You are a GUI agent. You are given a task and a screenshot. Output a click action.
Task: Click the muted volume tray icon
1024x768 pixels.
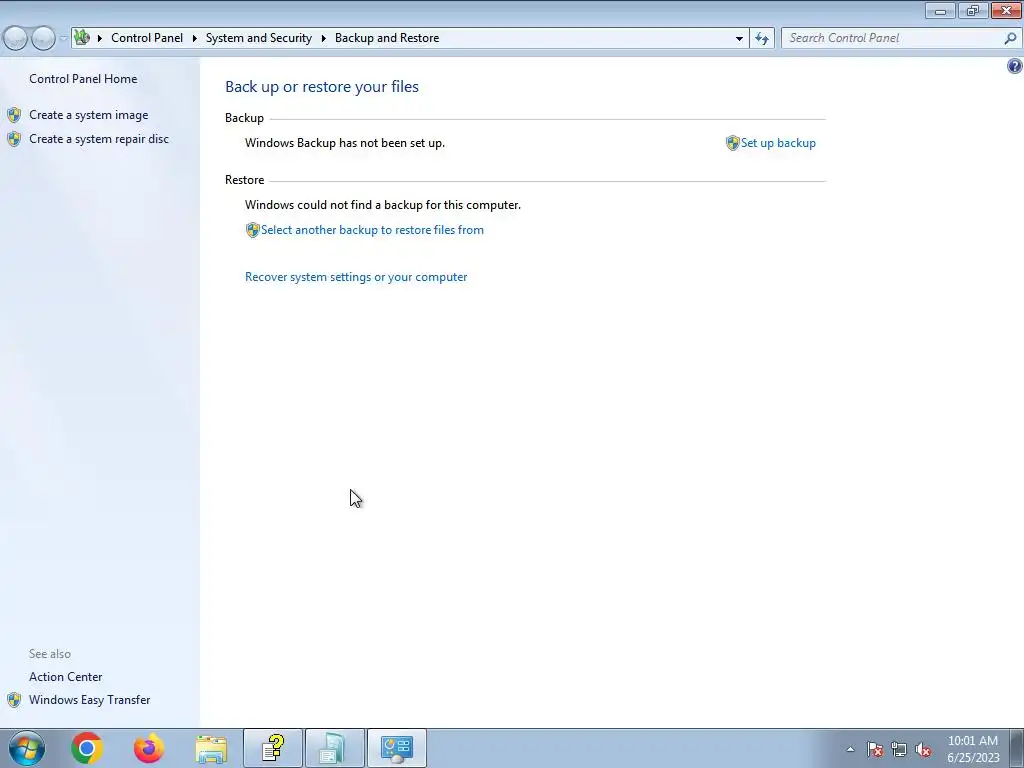click(x=923, y=749)
